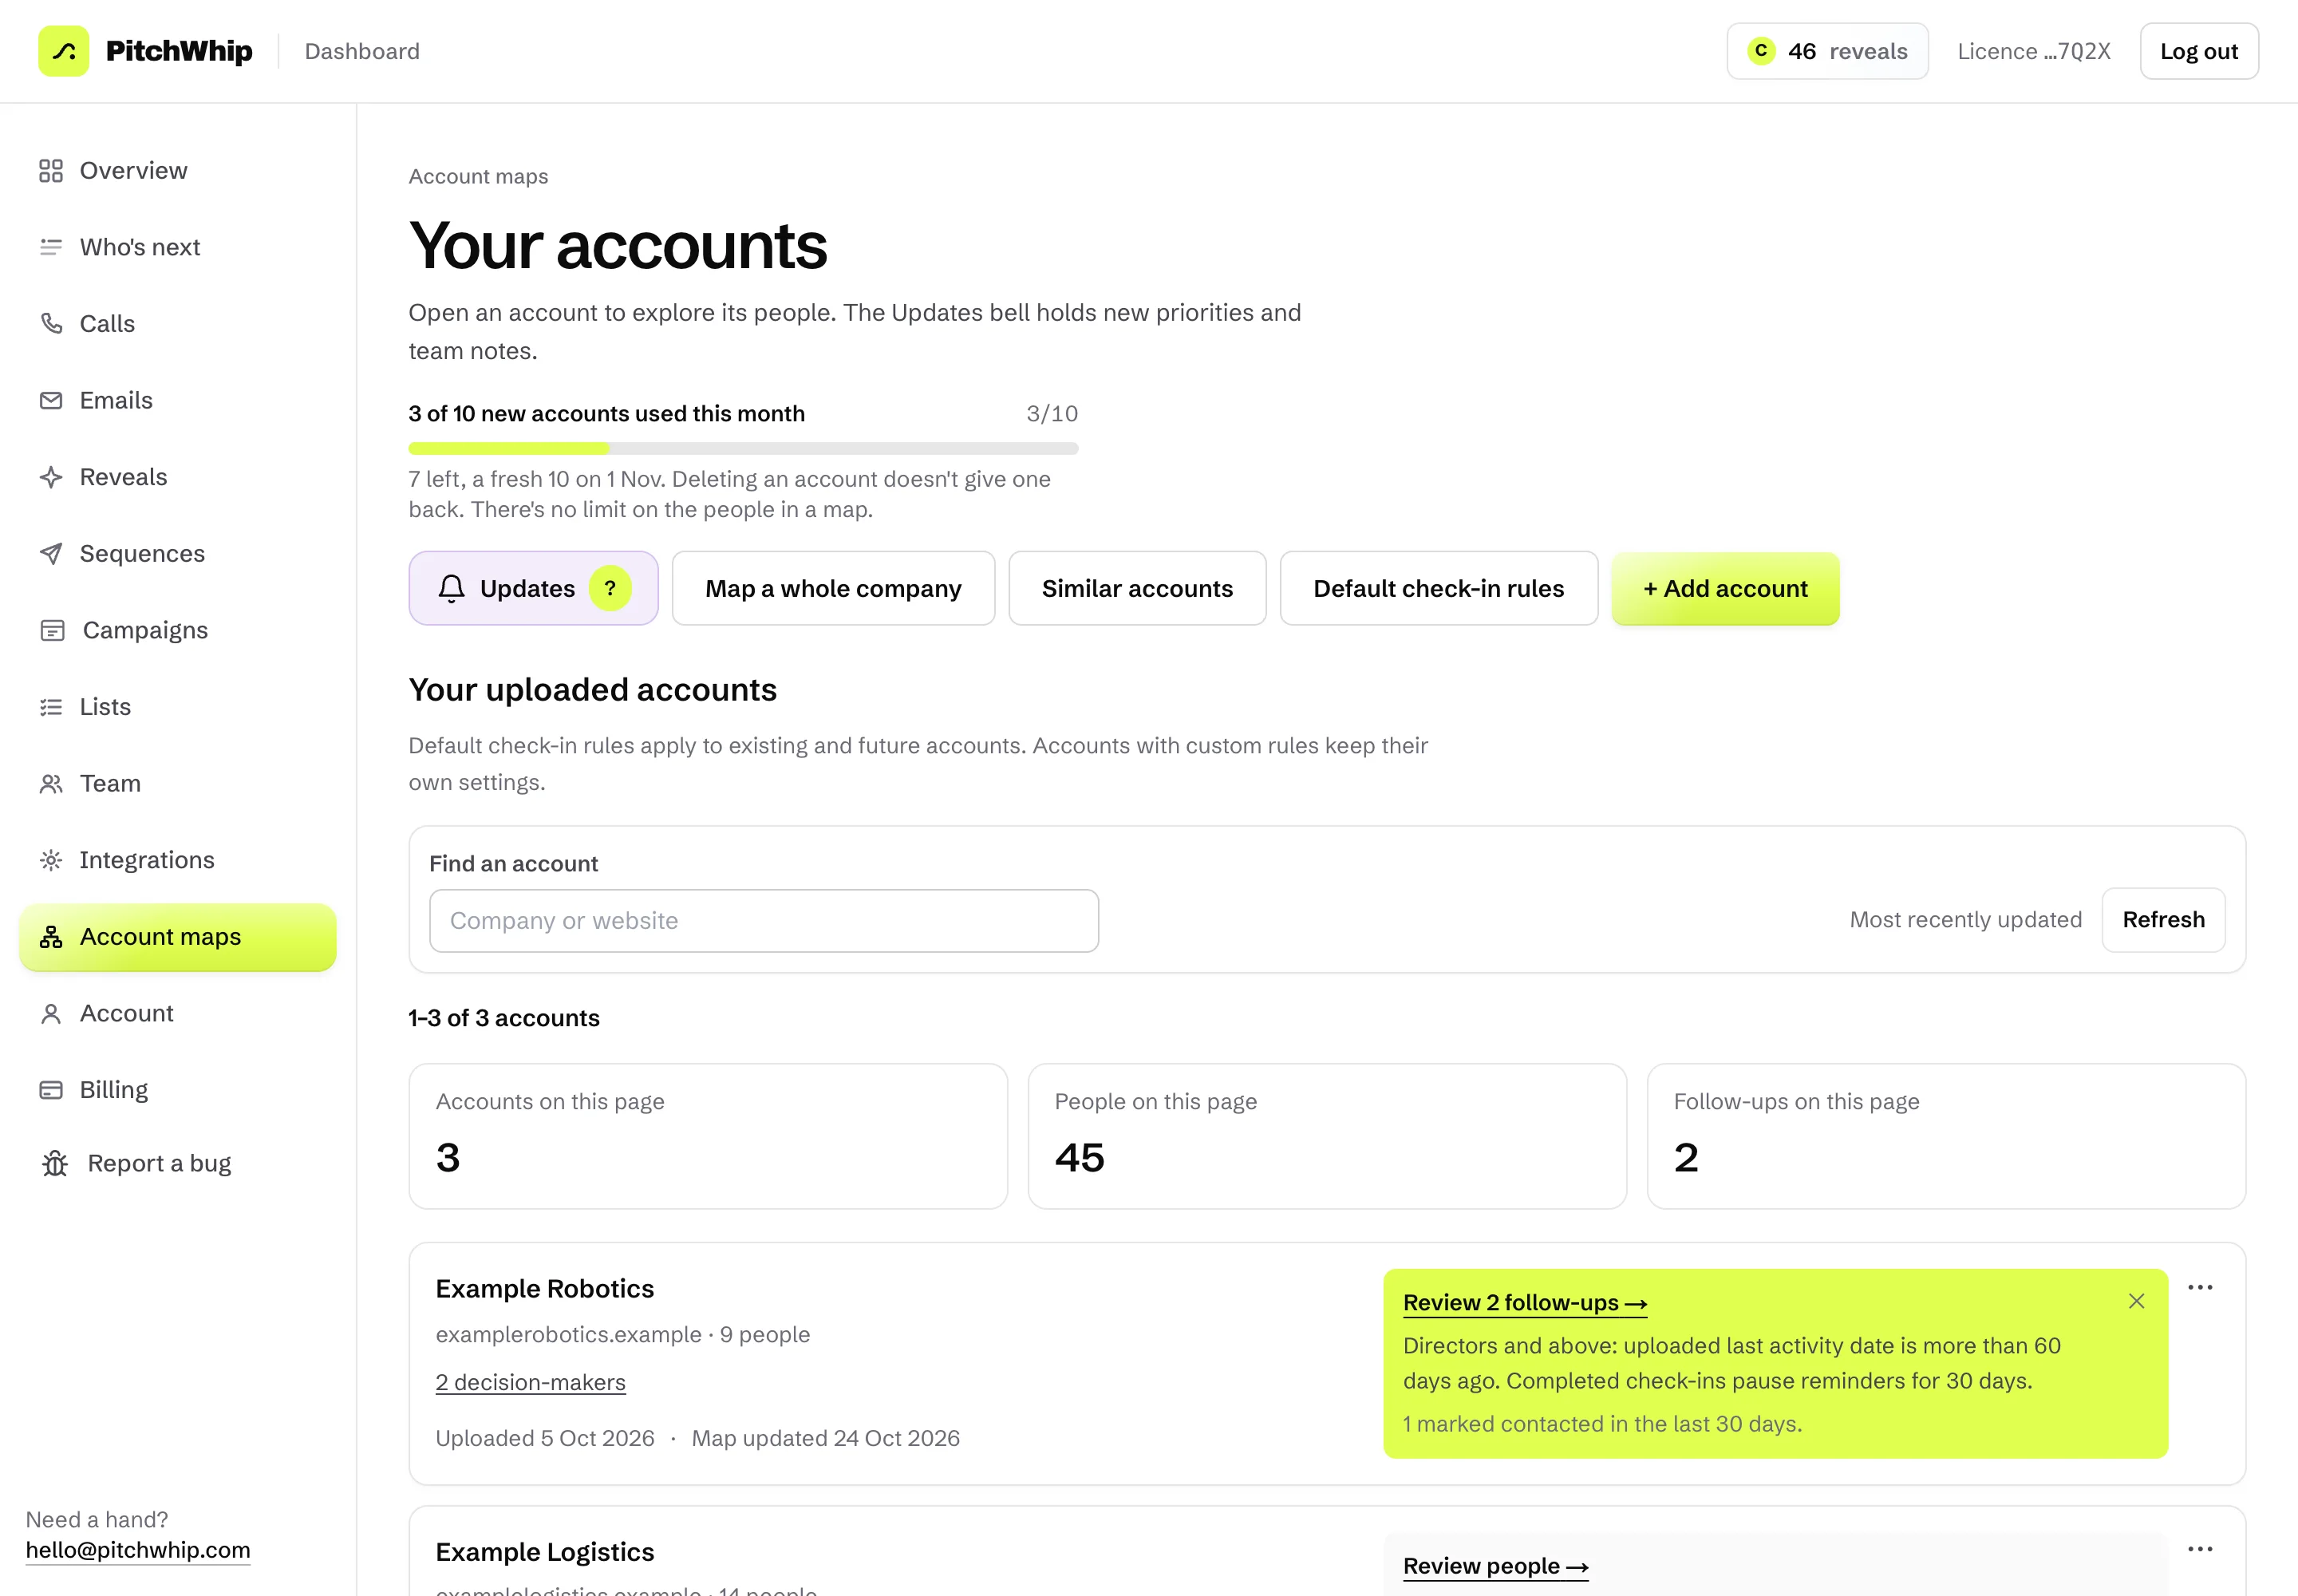2298x1596 pixels.
Task: Click the Updates button
Action: point(533,588)
